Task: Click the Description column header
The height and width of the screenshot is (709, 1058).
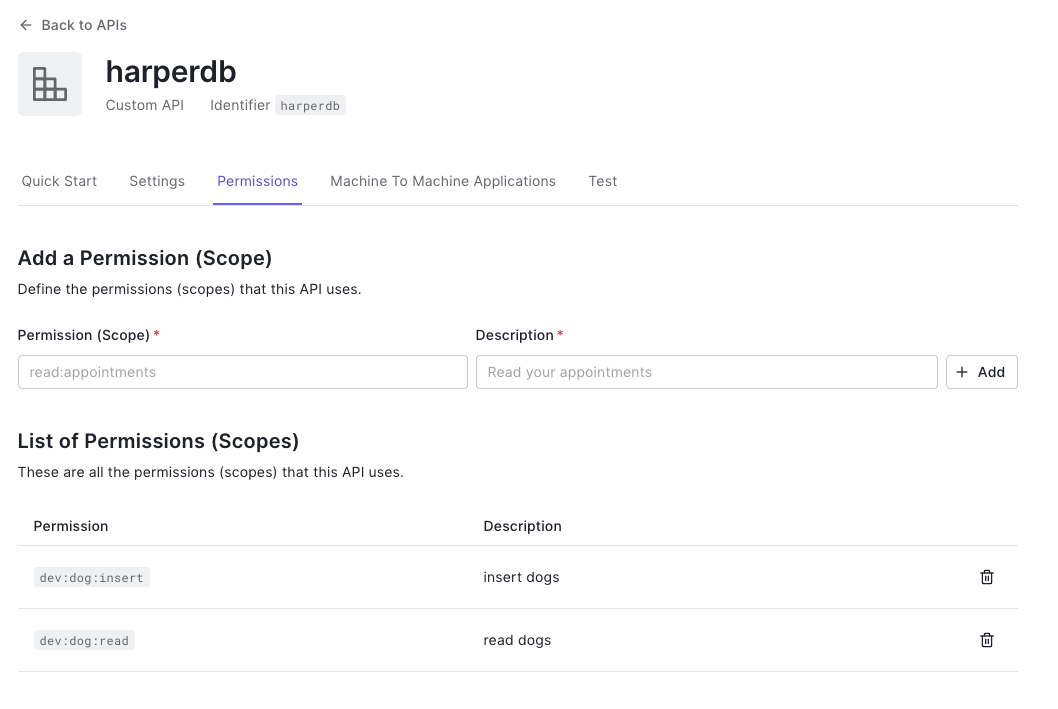Action: pos(522,526)
